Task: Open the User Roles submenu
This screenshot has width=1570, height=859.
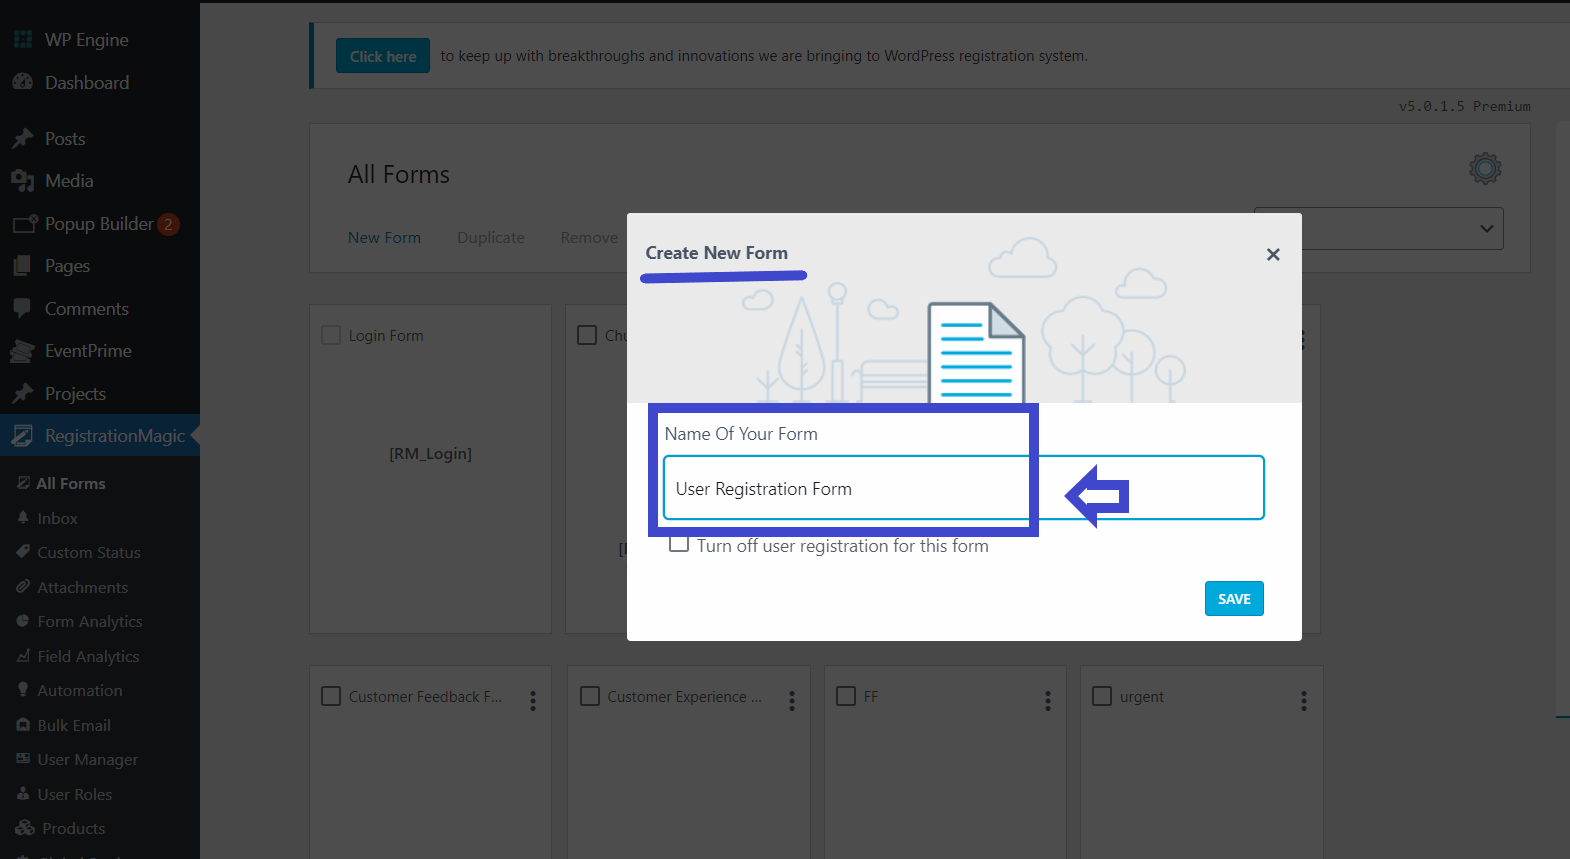Action: coord(75,794)
